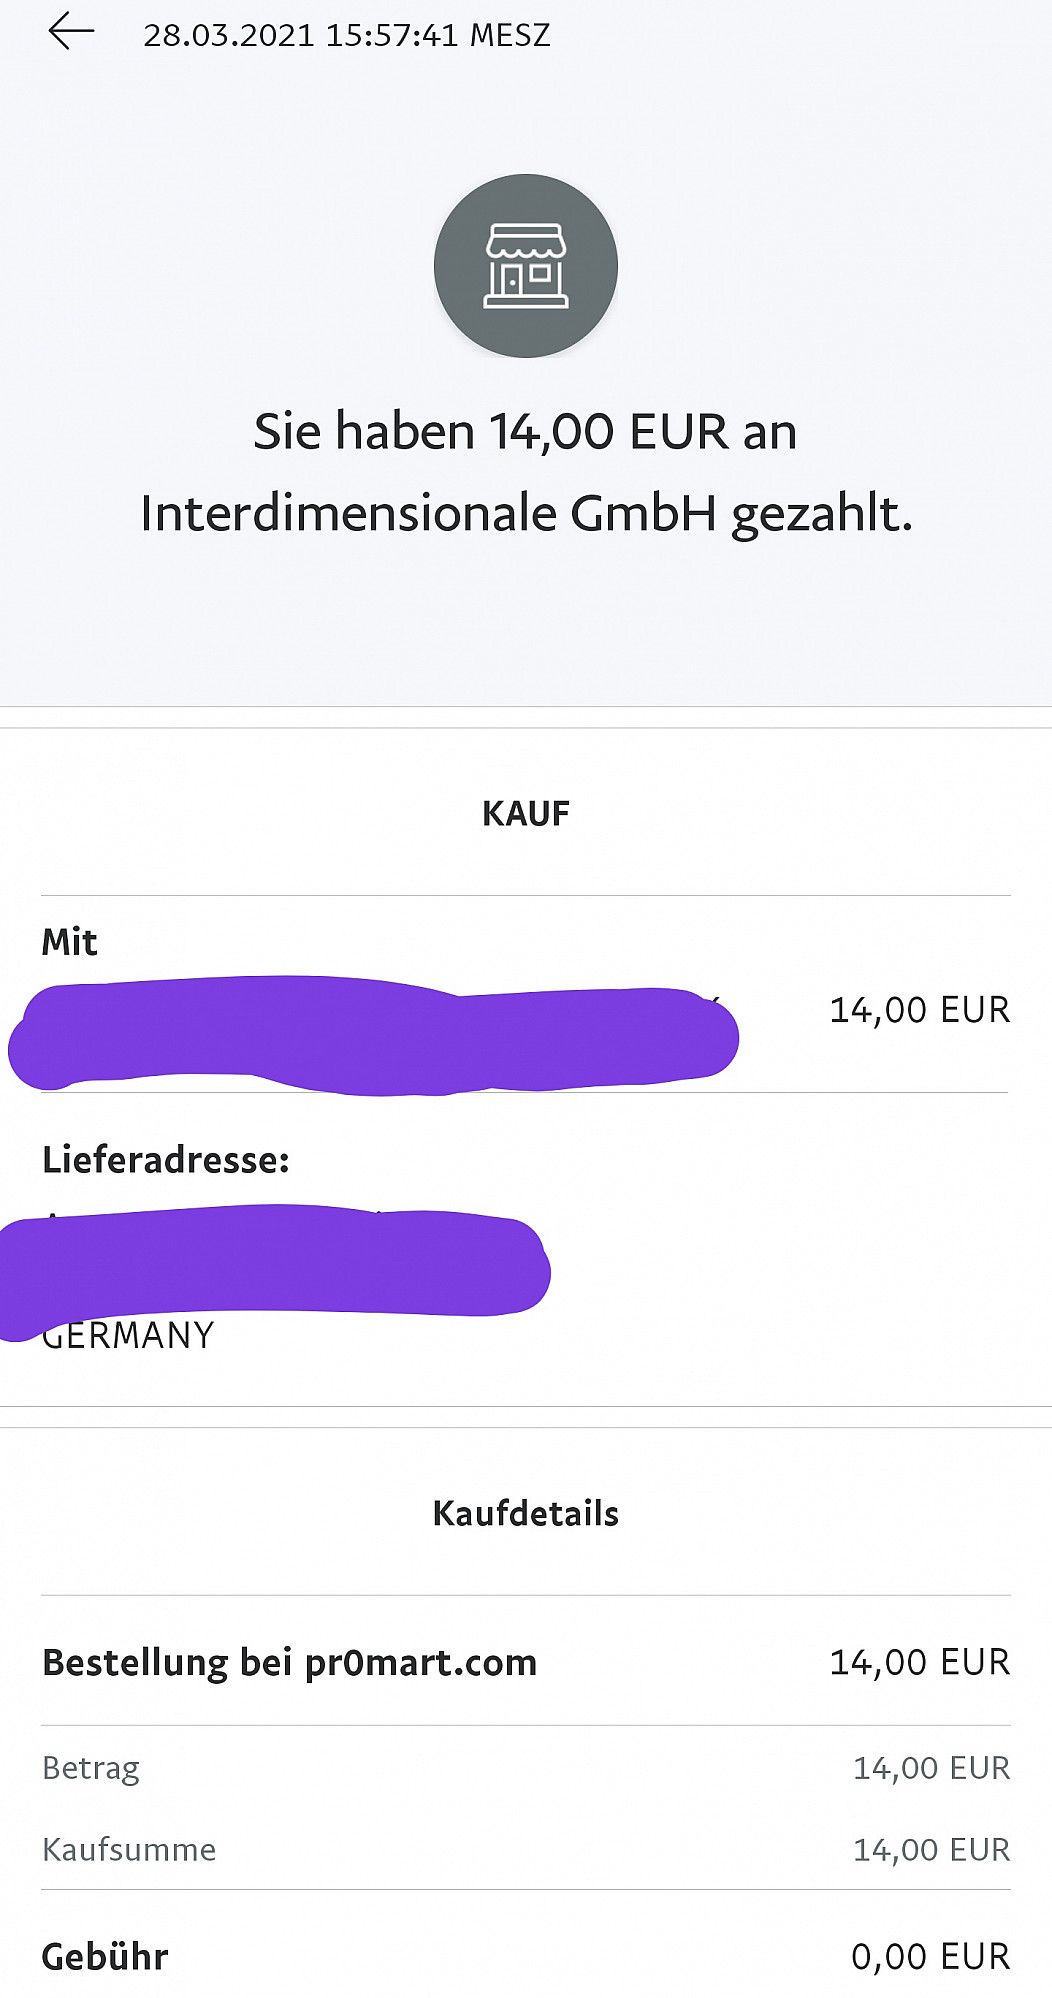
Task: Tap the gray storefront merchant icon
Action: click(526, 266)
